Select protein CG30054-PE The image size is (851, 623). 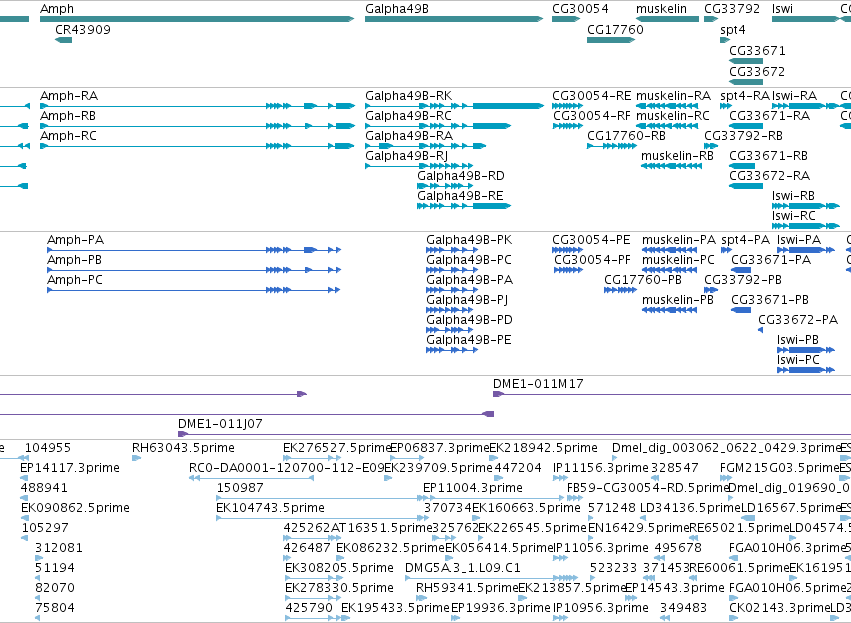pos(567,250)
